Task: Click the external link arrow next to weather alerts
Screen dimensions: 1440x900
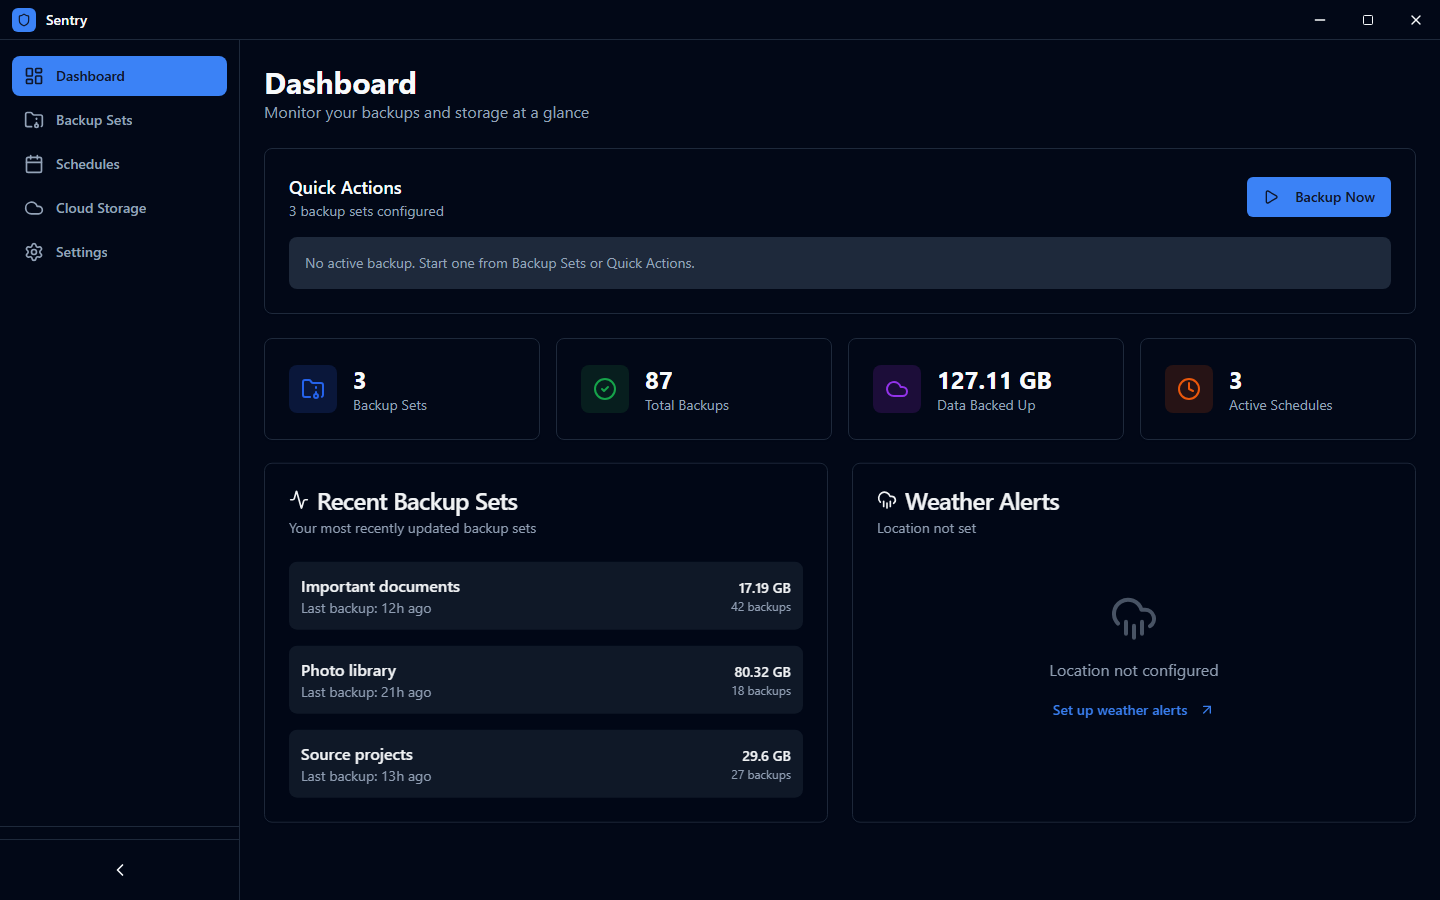Action: (x=1207, y=710)
